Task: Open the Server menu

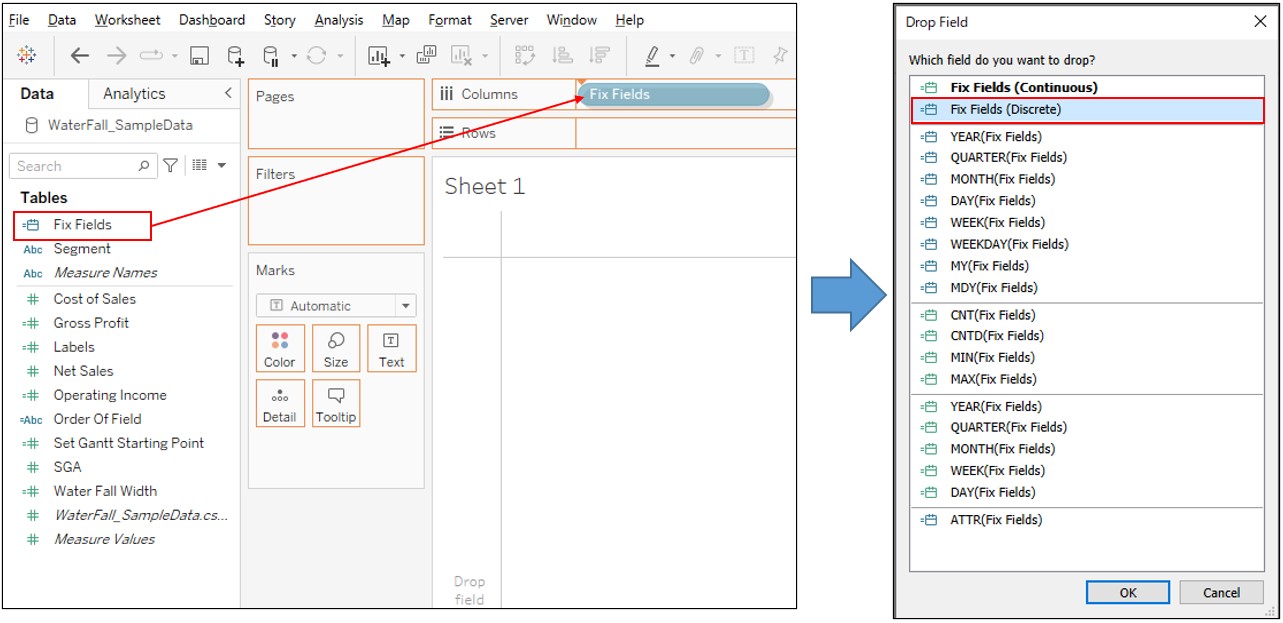Action: tap(510, 20)
